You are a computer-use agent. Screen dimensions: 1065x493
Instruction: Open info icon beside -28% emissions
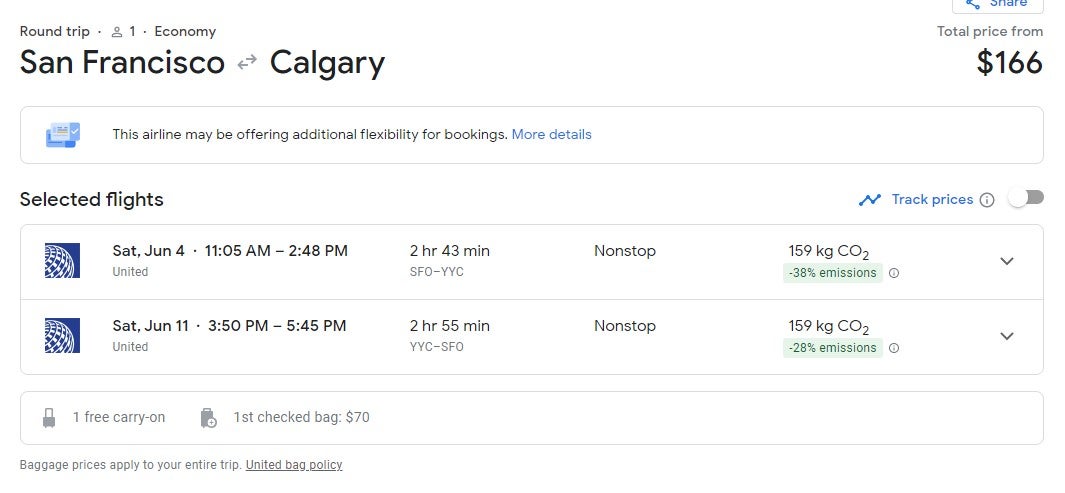[x=894, y=348]
